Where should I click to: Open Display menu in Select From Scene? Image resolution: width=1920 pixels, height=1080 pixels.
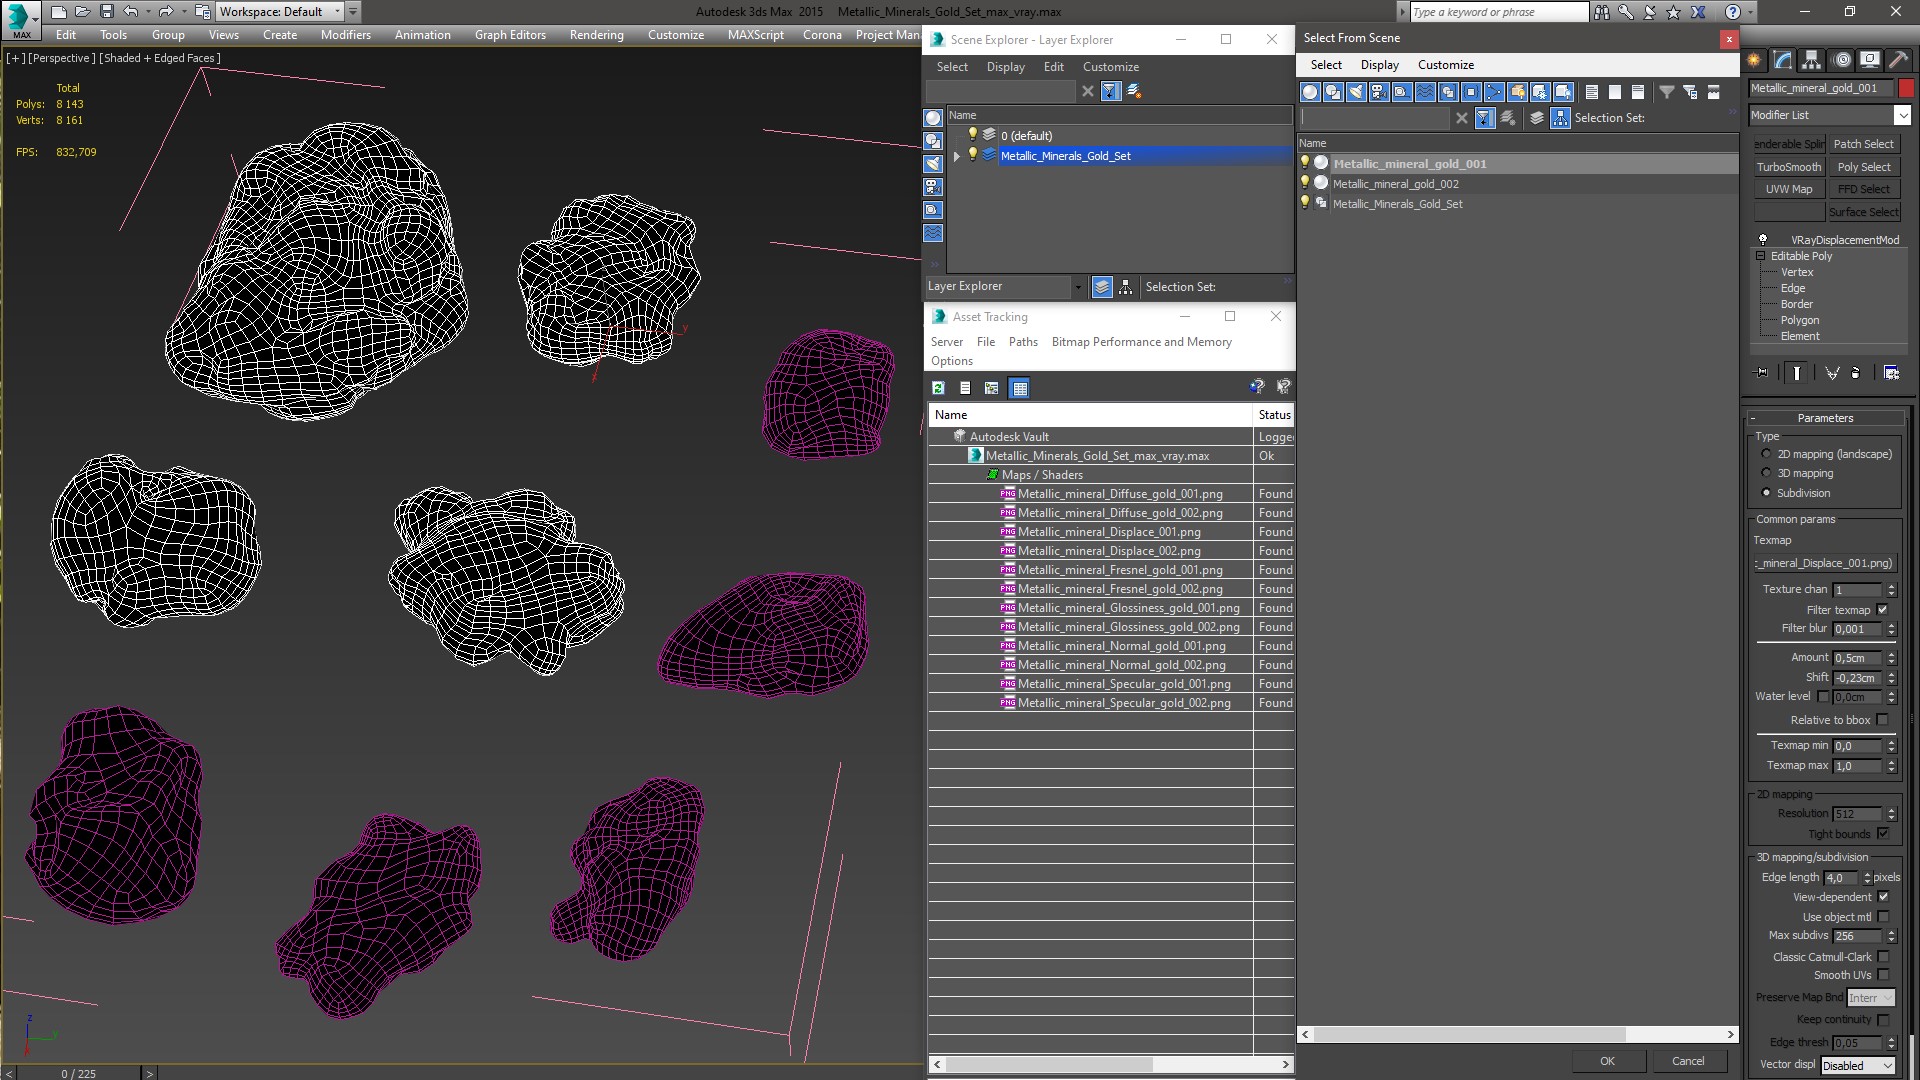coord(1379,65)
